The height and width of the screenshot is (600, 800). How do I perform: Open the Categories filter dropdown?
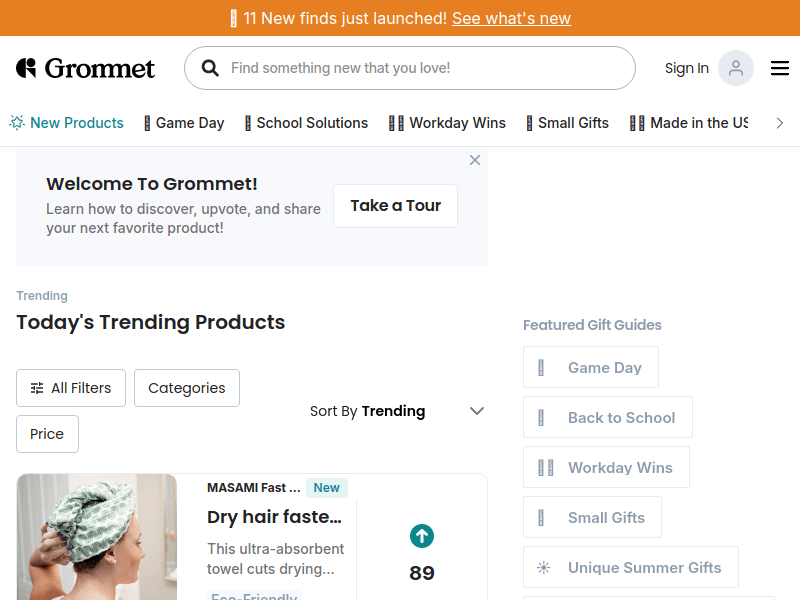click(187, 388)
